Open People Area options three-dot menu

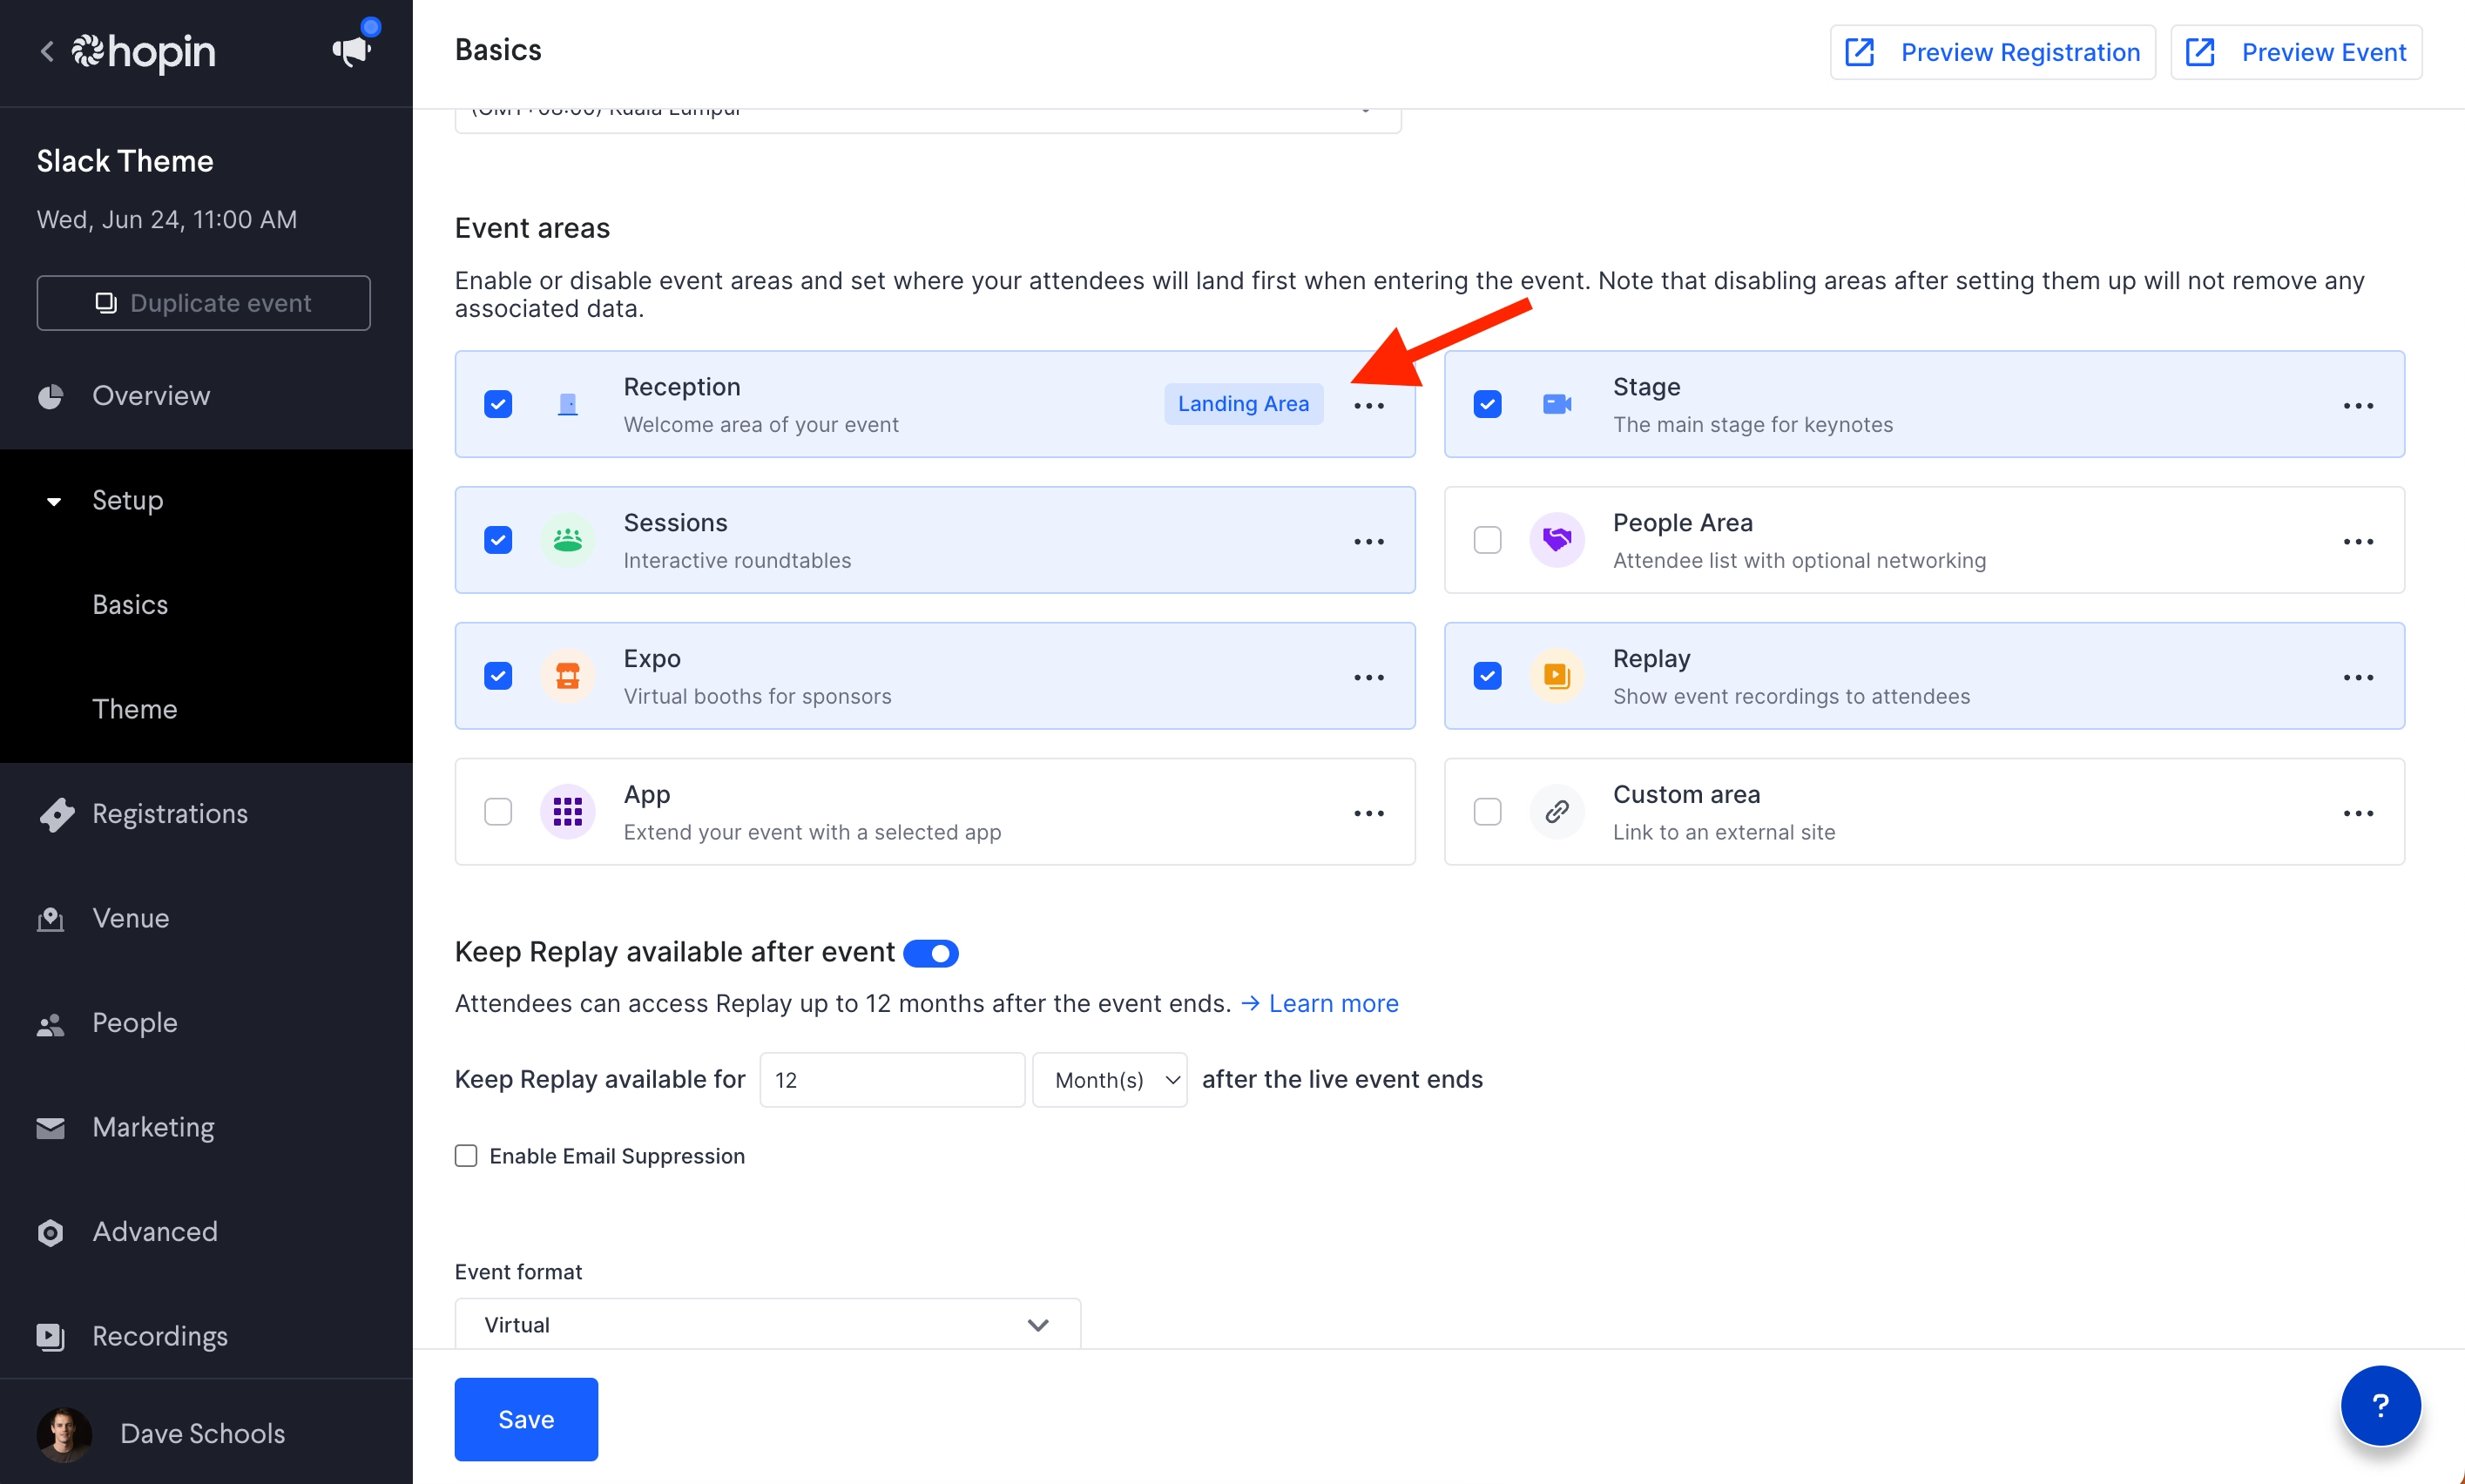point(2357,541)
